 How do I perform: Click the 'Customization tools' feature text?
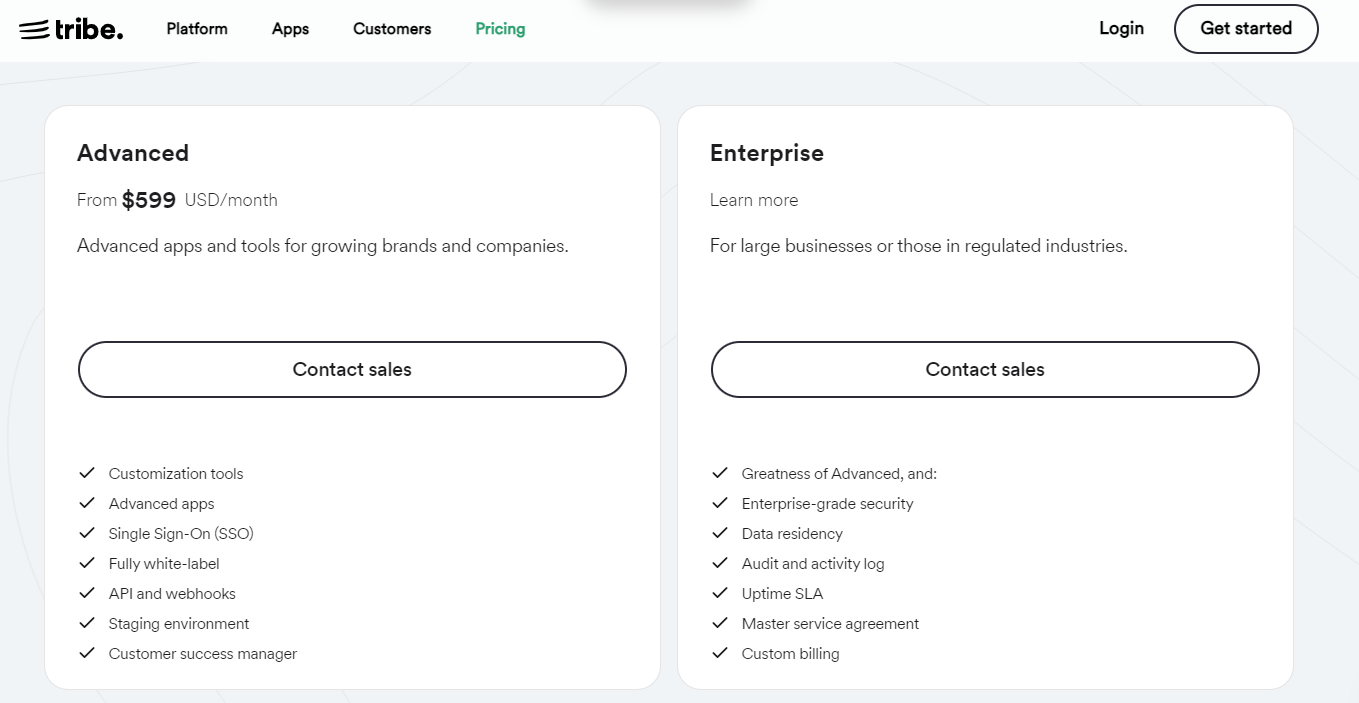coord(176,474)
